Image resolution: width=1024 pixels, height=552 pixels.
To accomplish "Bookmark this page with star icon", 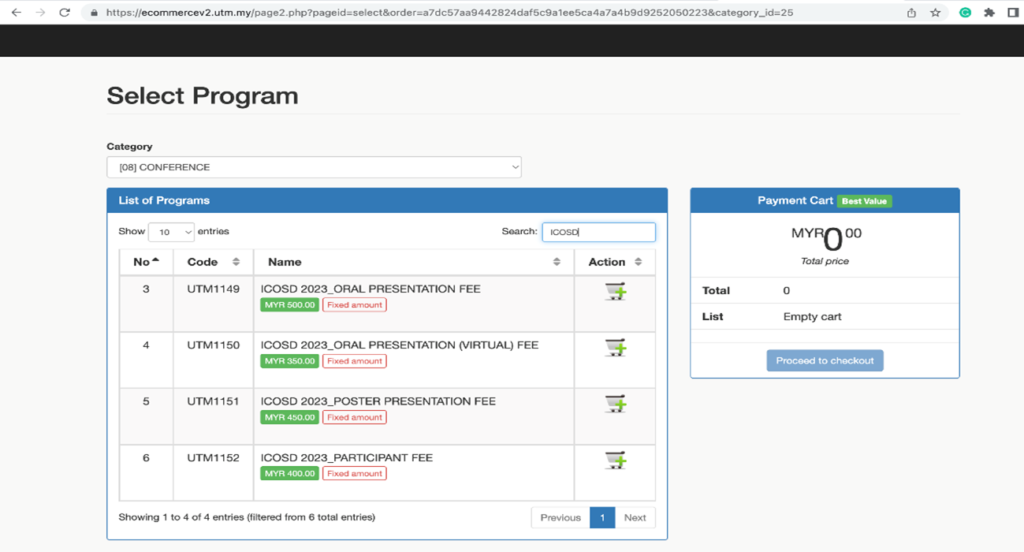I will [x=935, y=13].
